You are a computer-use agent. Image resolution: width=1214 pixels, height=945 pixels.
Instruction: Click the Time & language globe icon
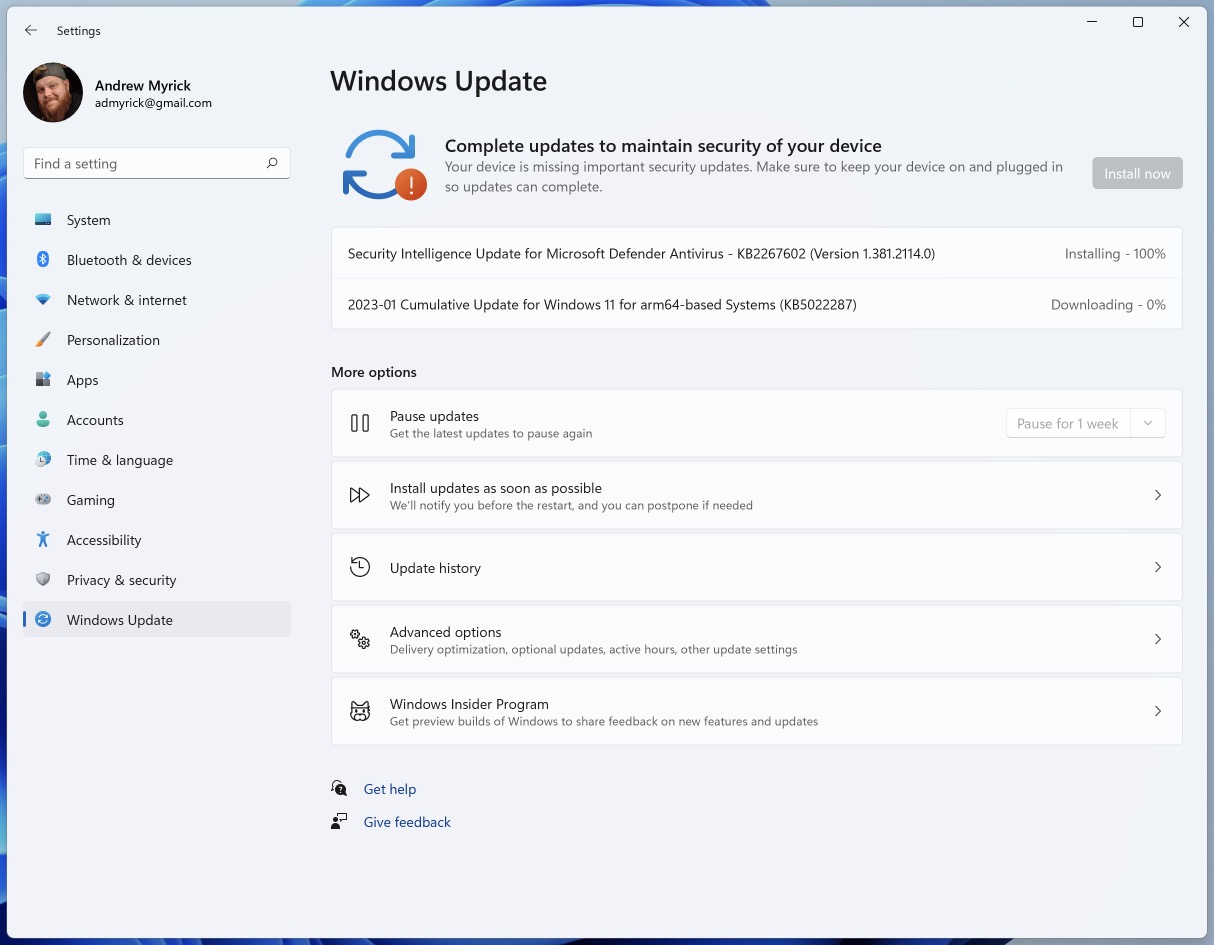tap(43, 460)
